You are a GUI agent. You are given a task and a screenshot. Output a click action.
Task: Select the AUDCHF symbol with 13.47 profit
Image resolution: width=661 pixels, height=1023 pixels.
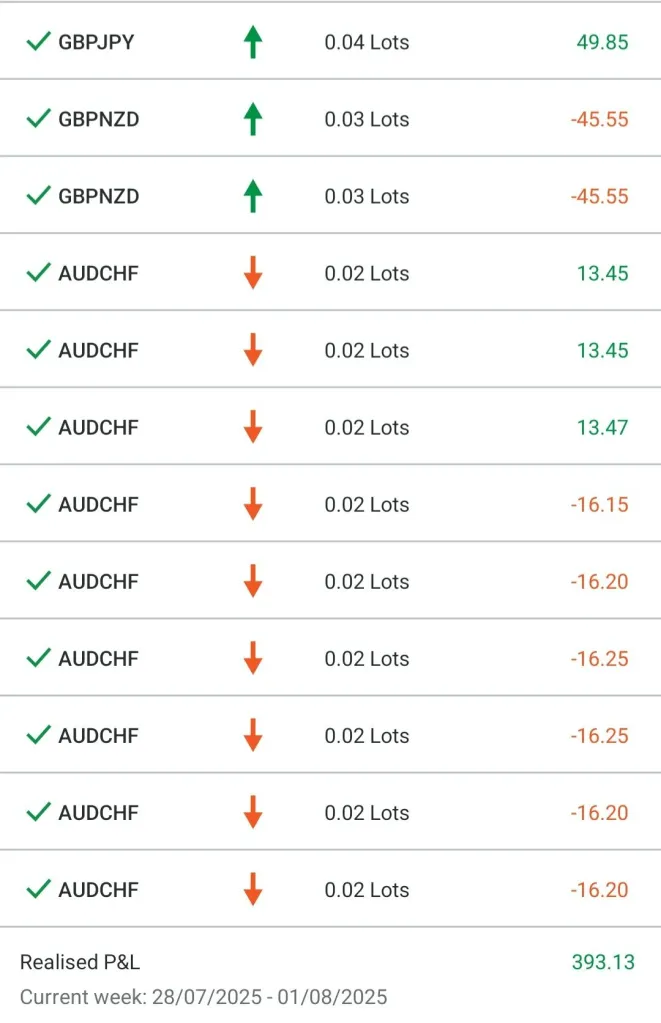[98, 427]
